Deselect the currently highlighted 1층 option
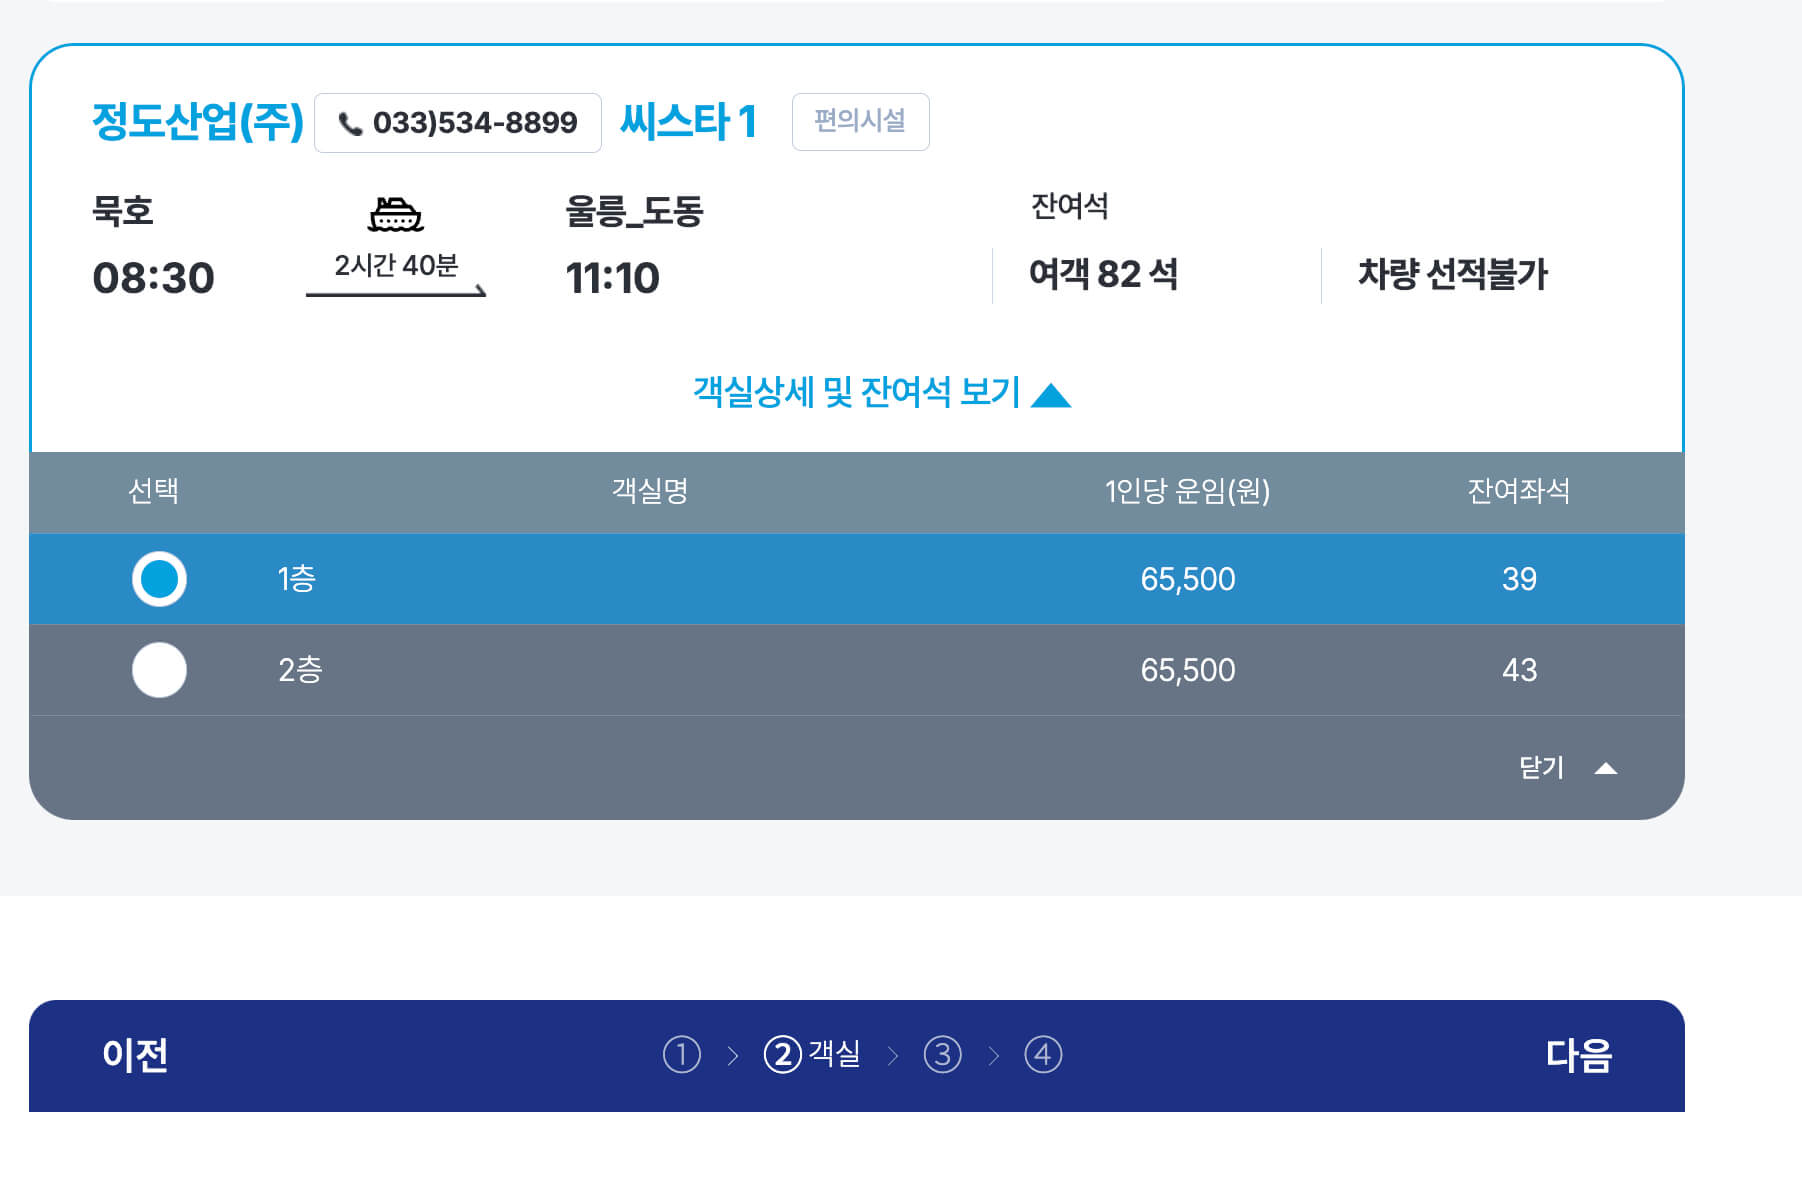Viewport: 1802px width, 1203px height. coord(159,579)
